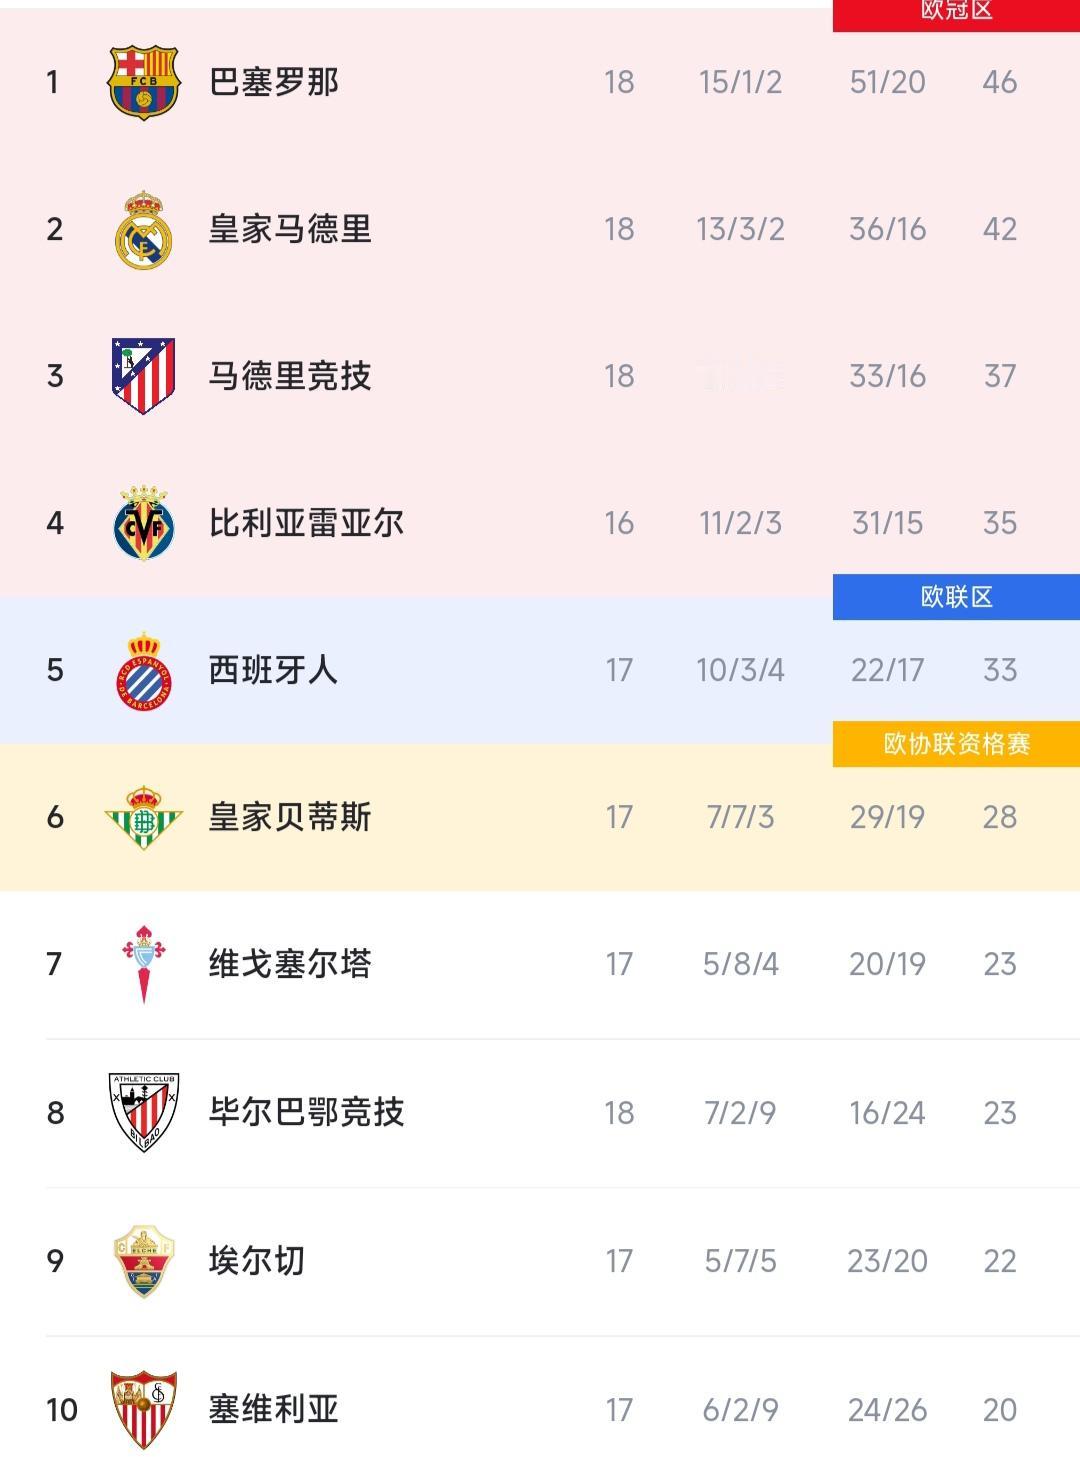1080x1457 pixels.
Task: Click Barcelona's points total 46
Action: [x=1000, y=83]
